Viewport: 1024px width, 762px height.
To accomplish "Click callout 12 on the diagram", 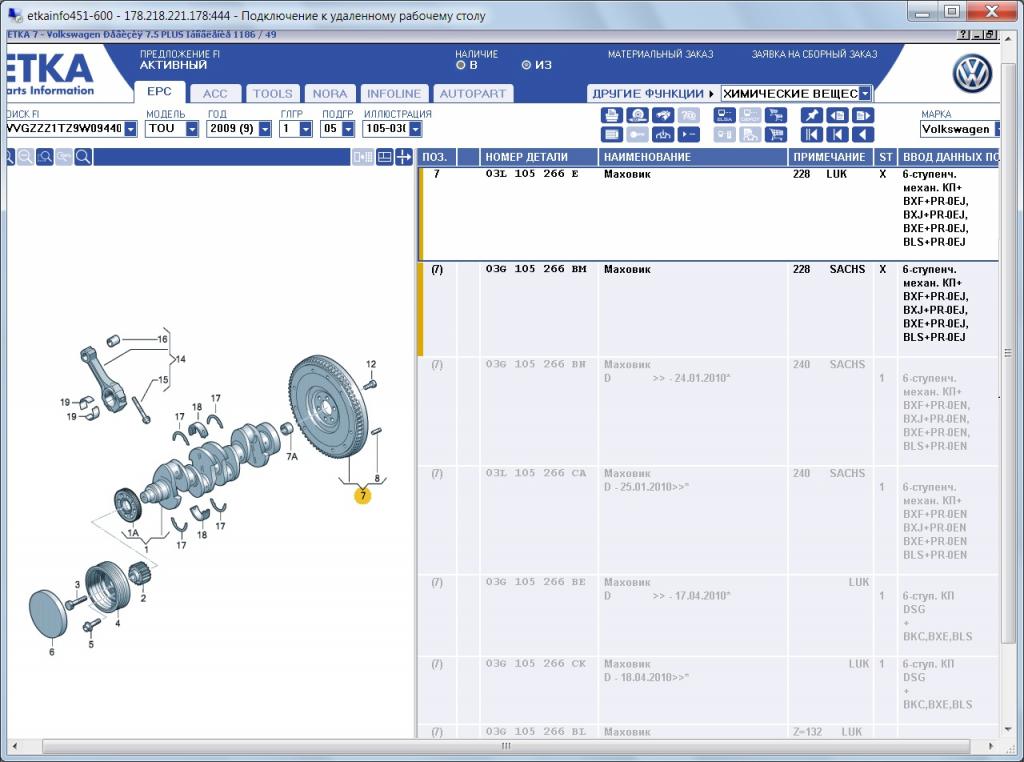I will point(371,364).
